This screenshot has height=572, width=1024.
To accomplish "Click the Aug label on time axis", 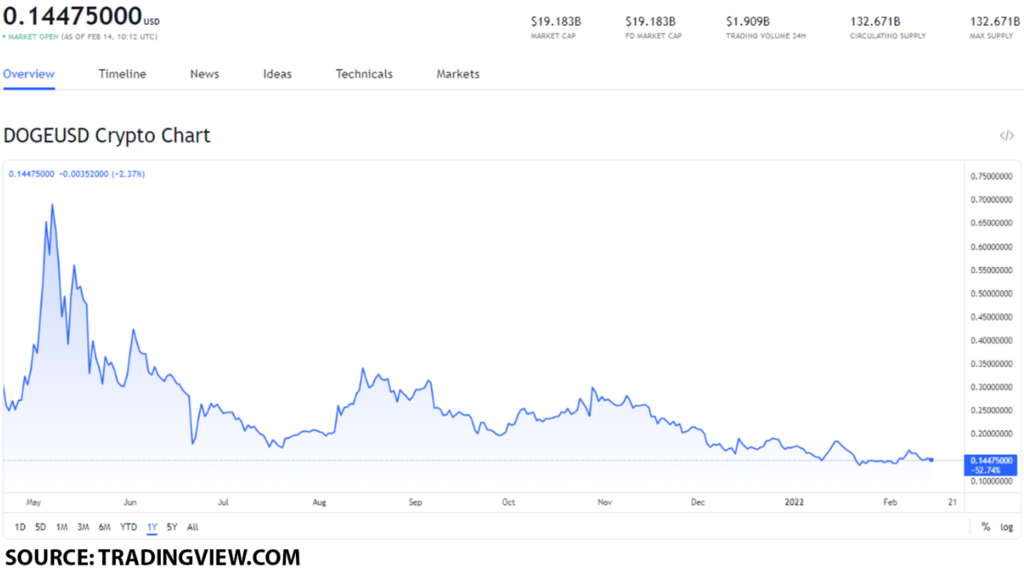I will [319, 502].
